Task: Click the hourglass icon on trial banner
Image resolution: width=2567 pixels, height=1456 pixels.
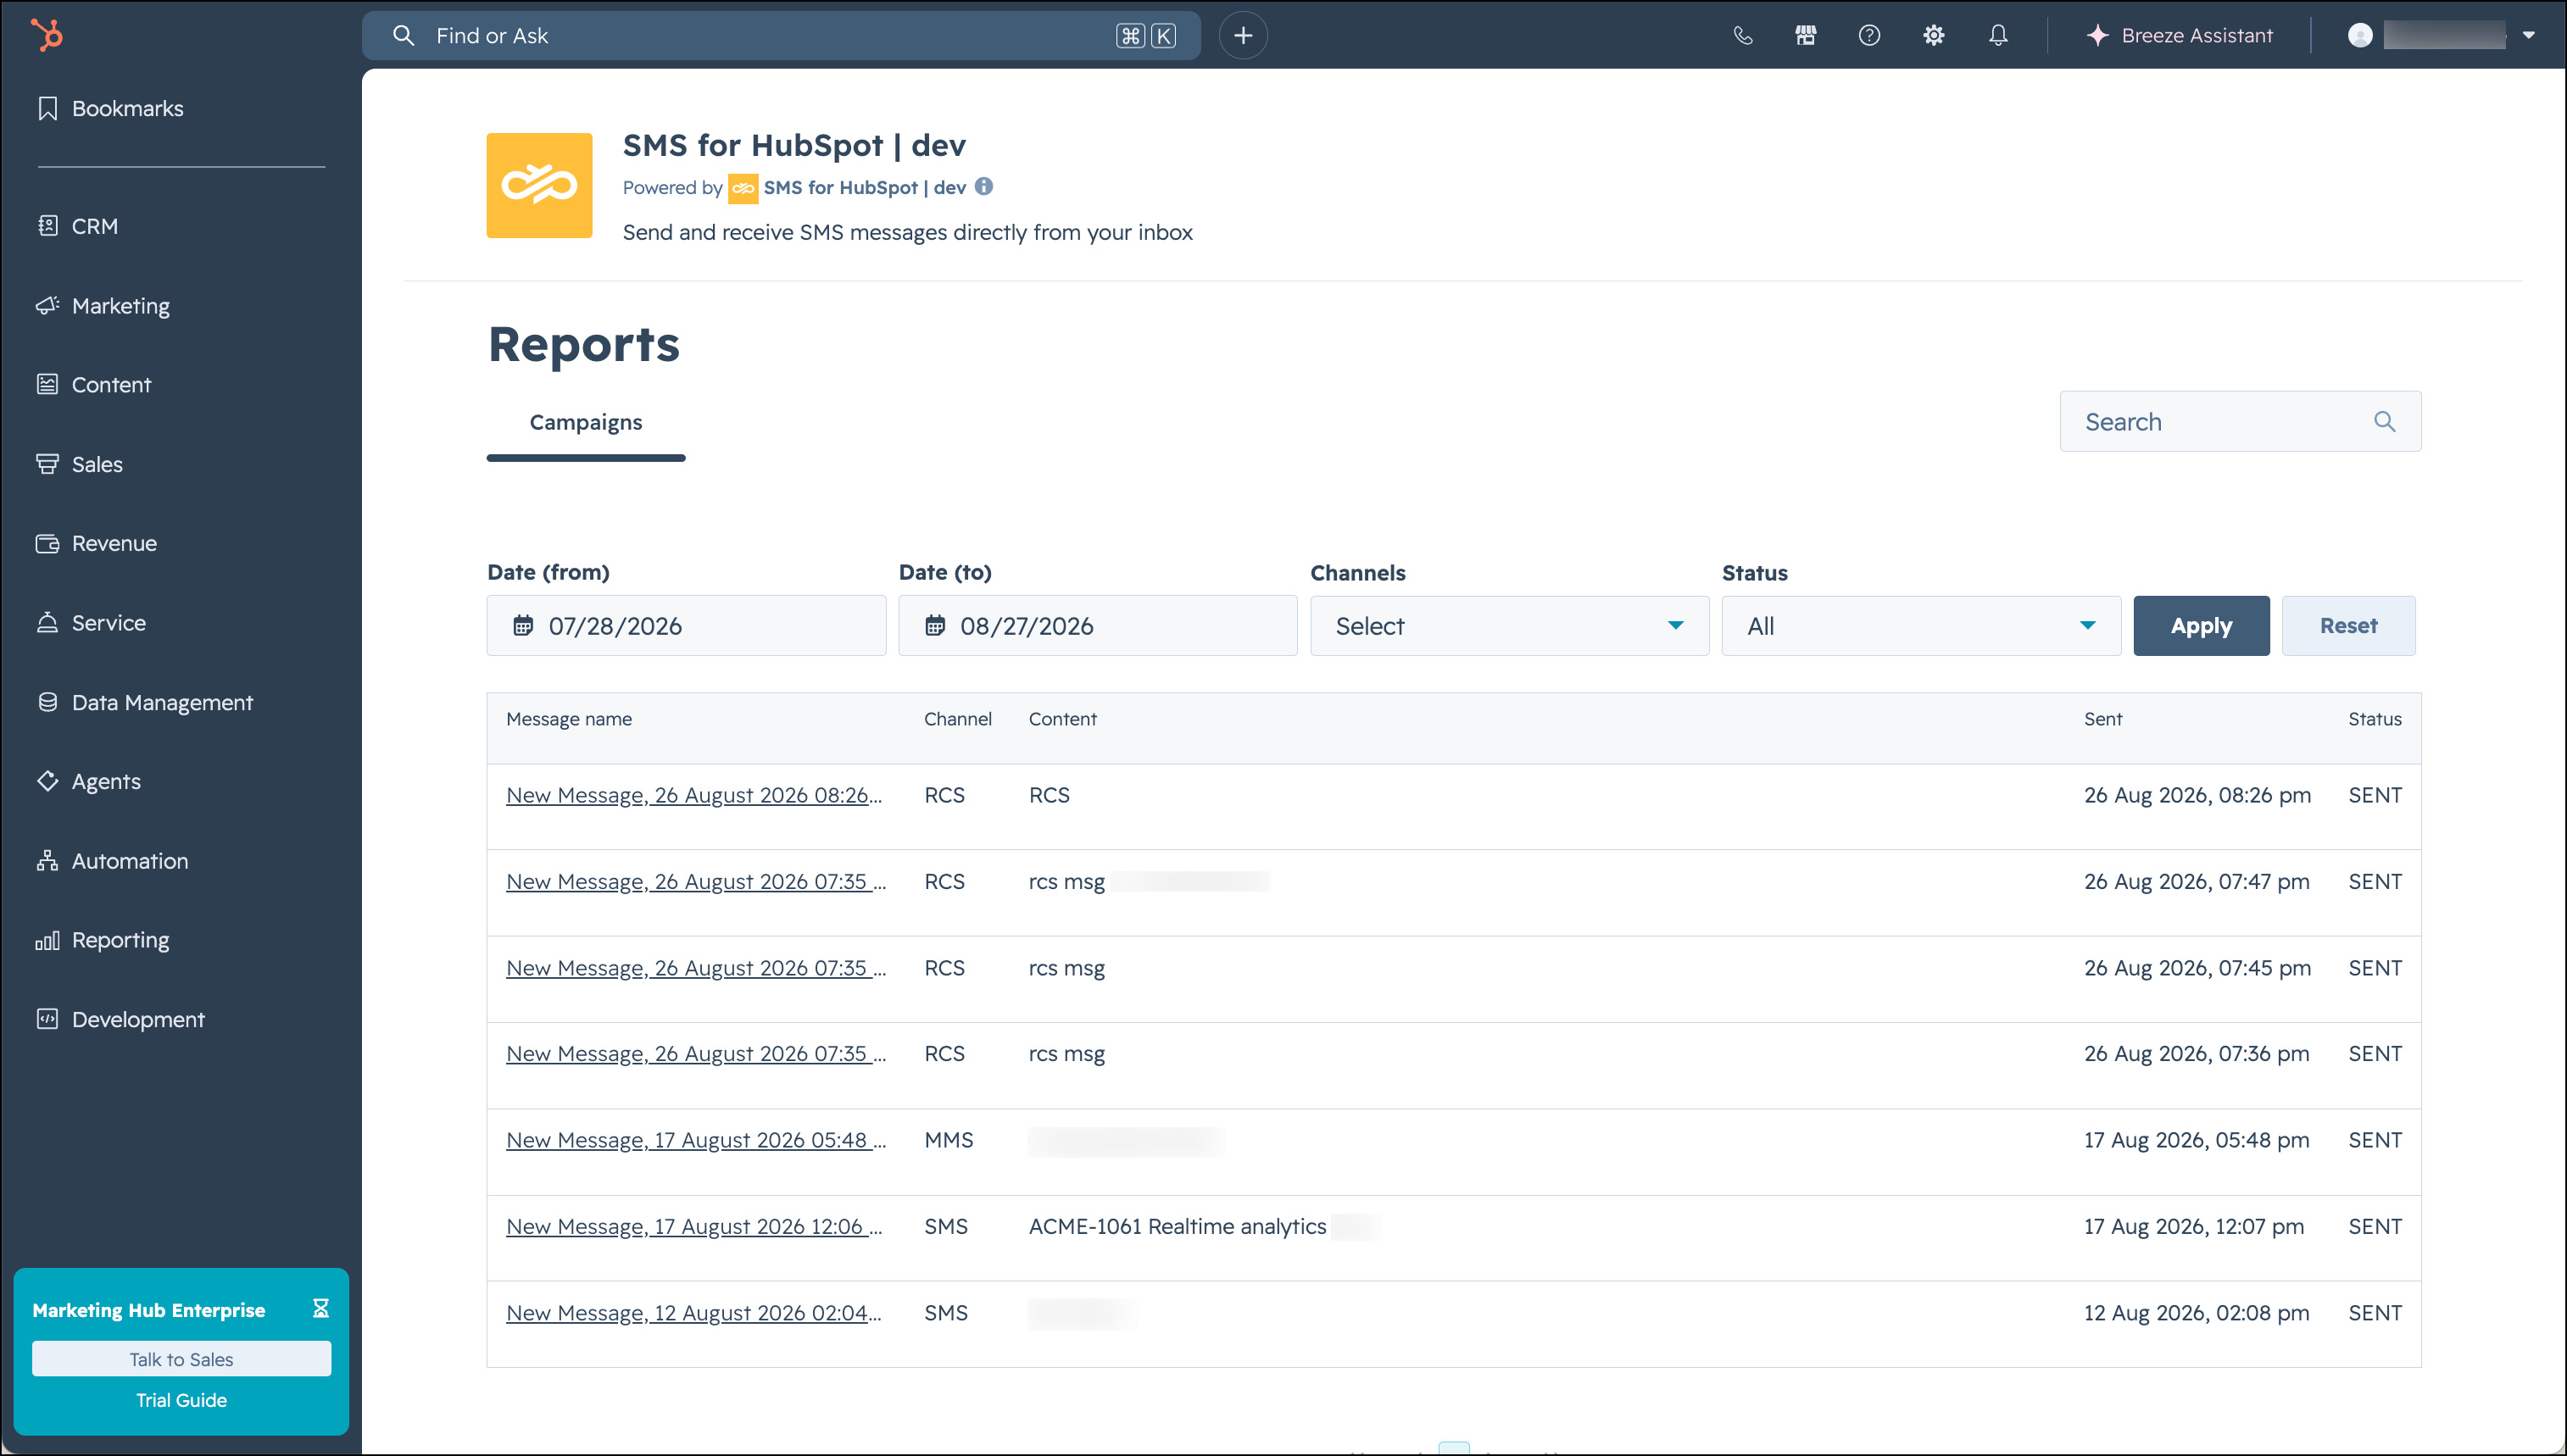Action: 320,1309
